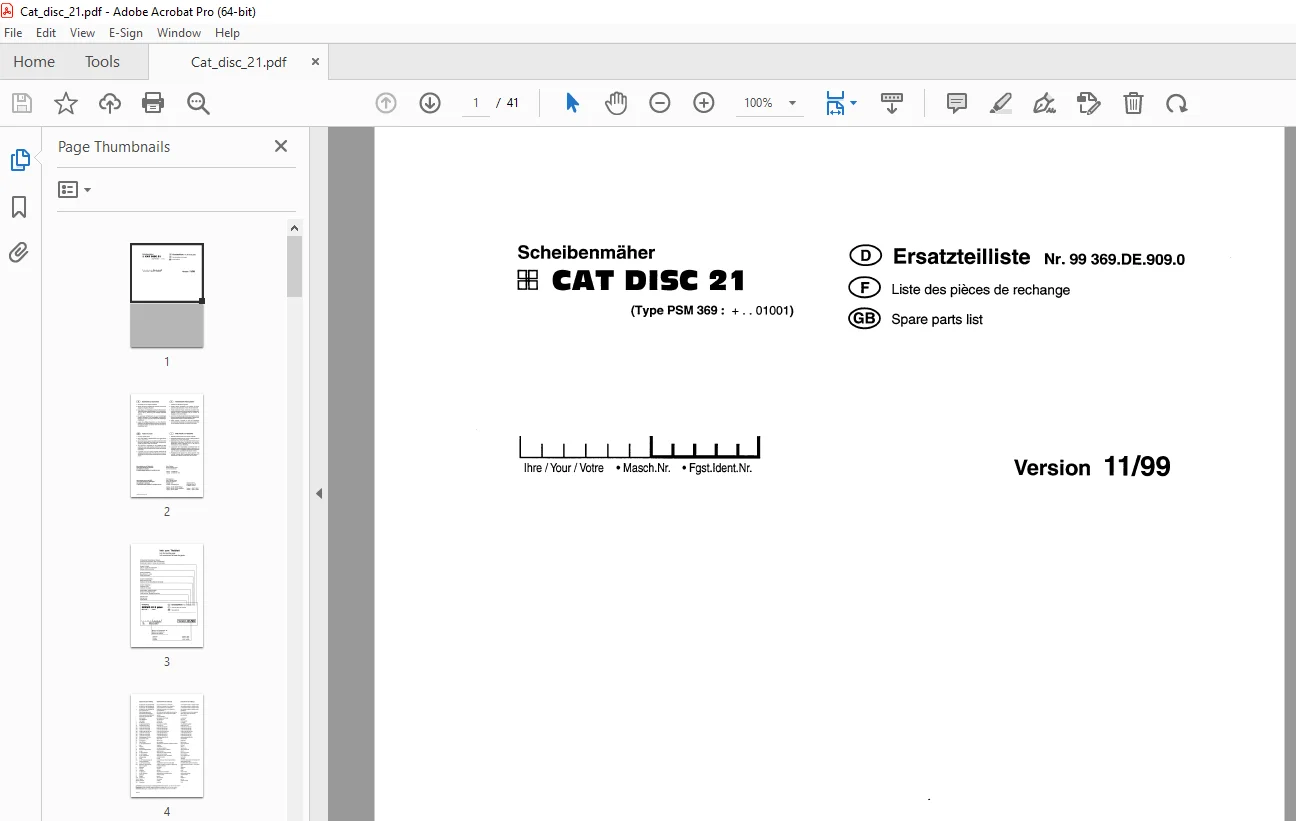This screenshot has width=1296, height=821.
Task: Select page 1 thumbnail
Action: tap(167, 295)
